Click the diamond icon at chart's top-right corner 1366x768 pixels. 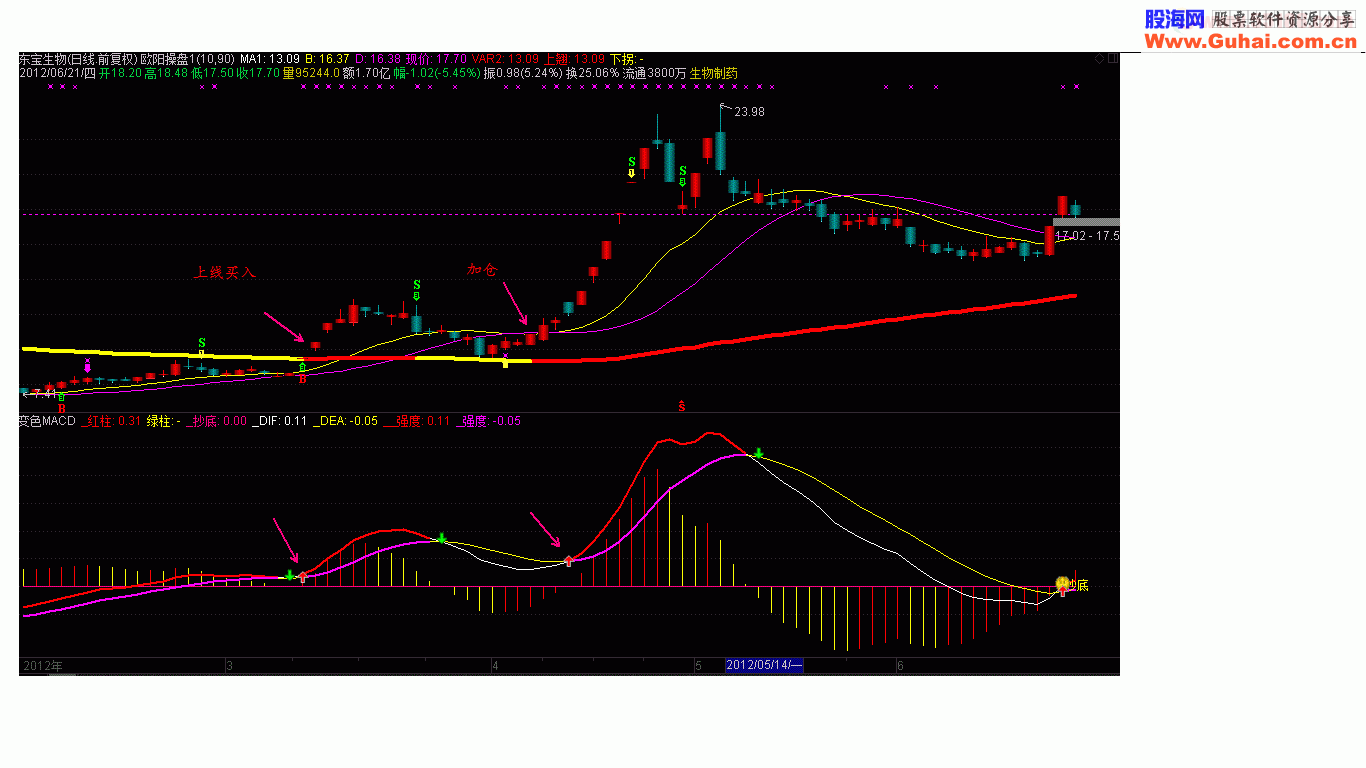[1100, 58]
